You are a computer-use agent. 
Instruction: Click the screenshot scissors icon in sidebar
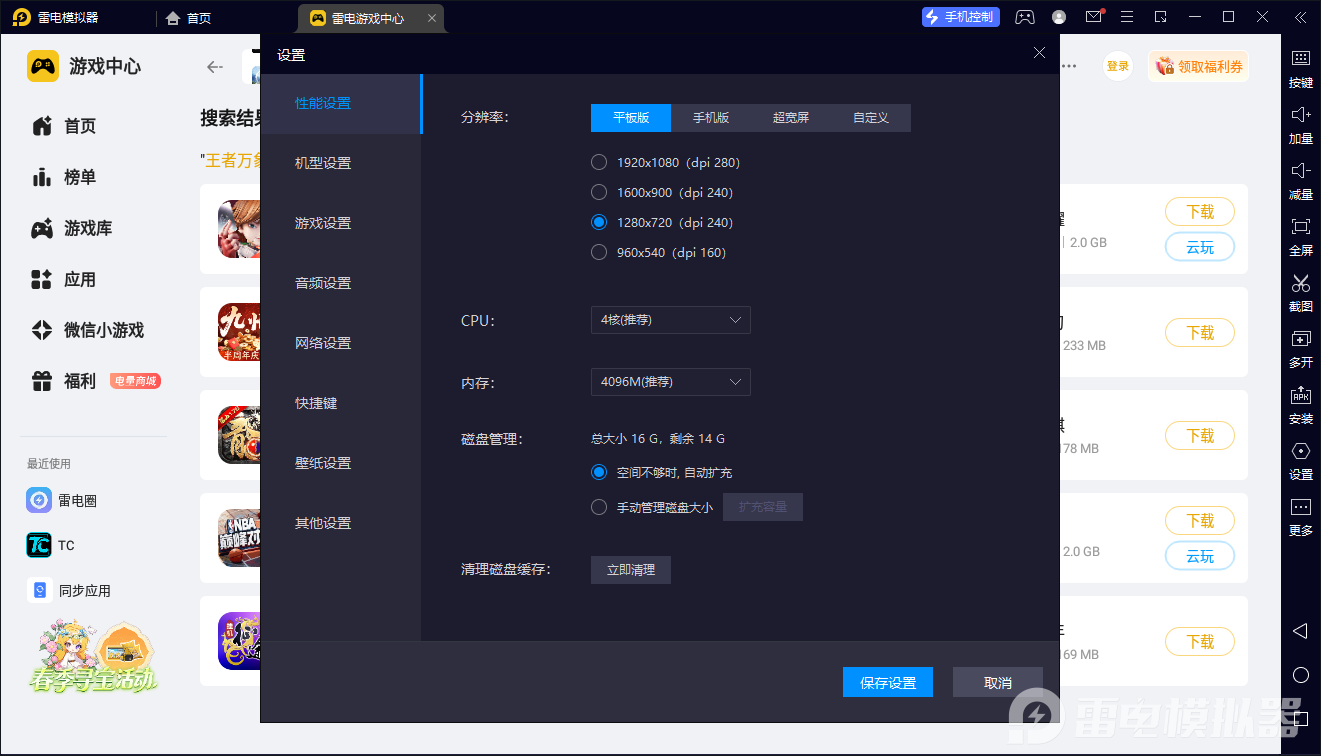click(1300, 284)
